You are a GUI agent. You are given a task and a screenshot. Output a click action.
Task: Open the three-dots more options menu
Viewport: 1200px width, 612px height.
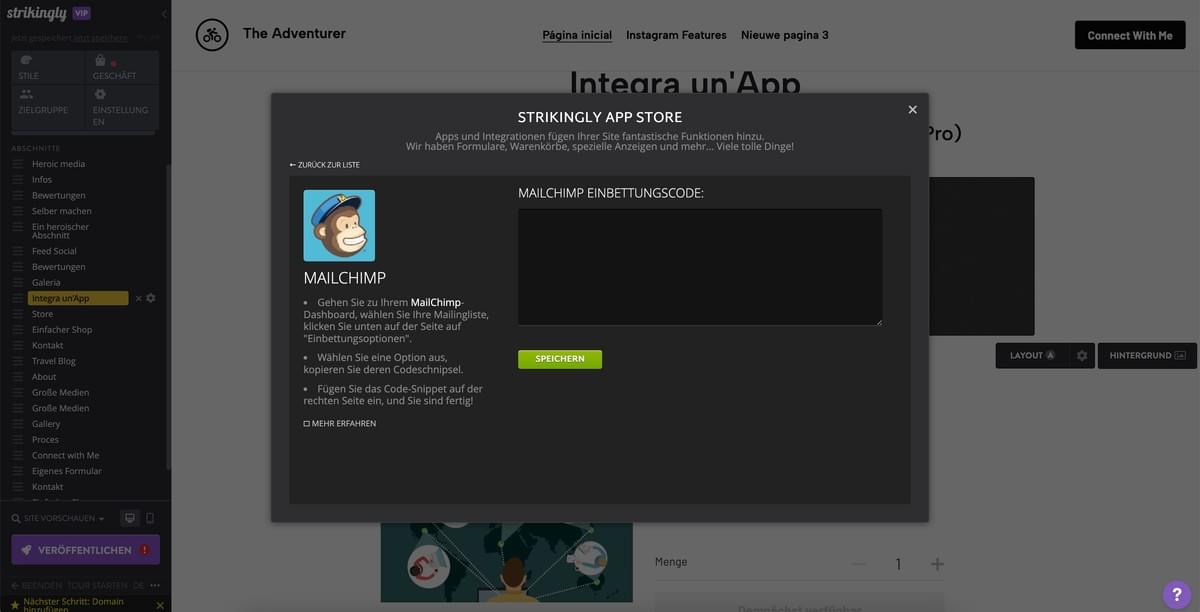pos(155,585)
